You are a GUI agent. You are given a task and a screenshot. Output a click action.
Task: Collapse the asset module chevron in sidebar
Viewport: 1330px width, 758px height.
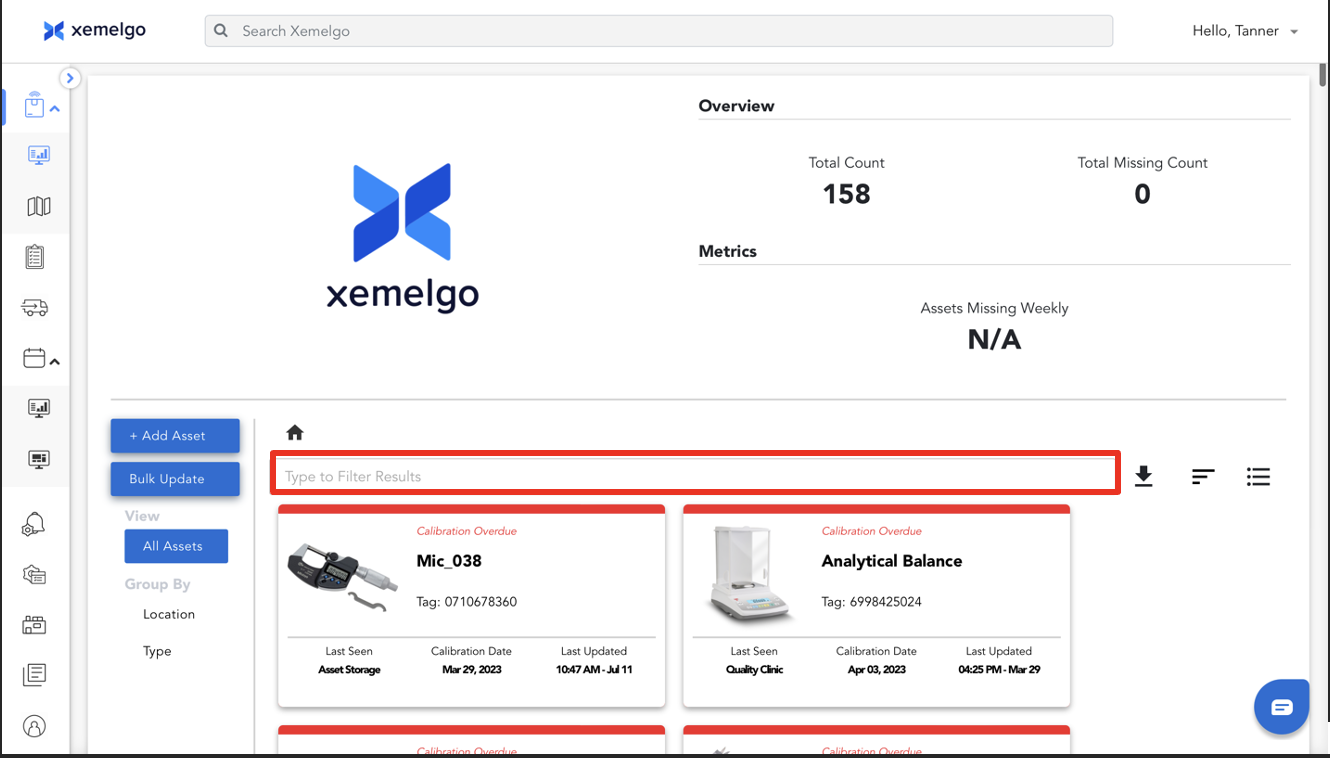pos(55,109)
